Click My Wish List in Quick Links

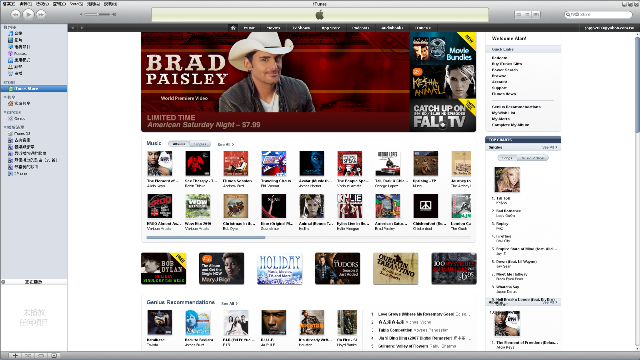pyautogui.click(x=503, y=113)
